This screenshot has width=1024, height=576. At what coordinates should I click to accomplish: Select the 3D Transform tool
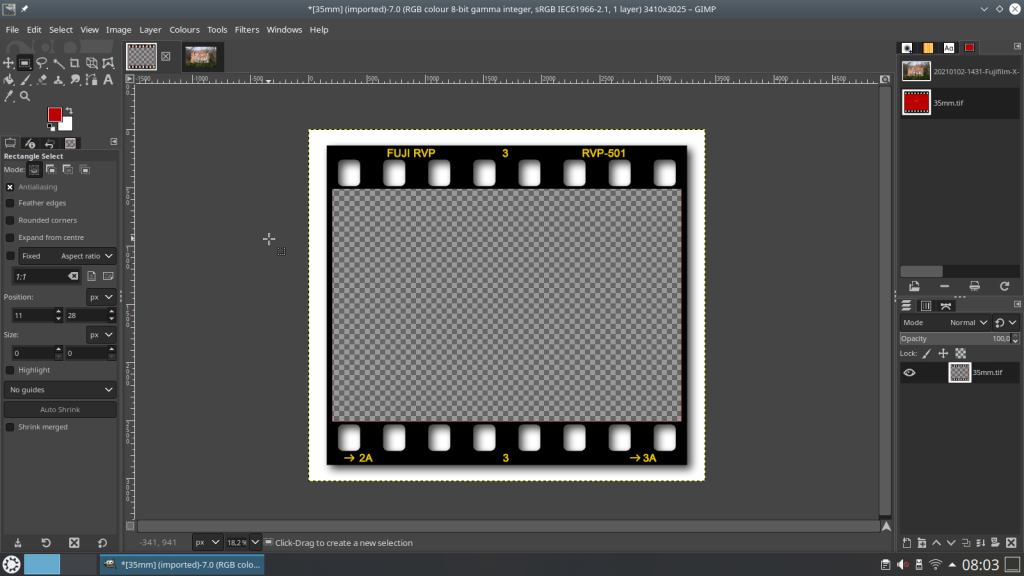click(91, 63)
